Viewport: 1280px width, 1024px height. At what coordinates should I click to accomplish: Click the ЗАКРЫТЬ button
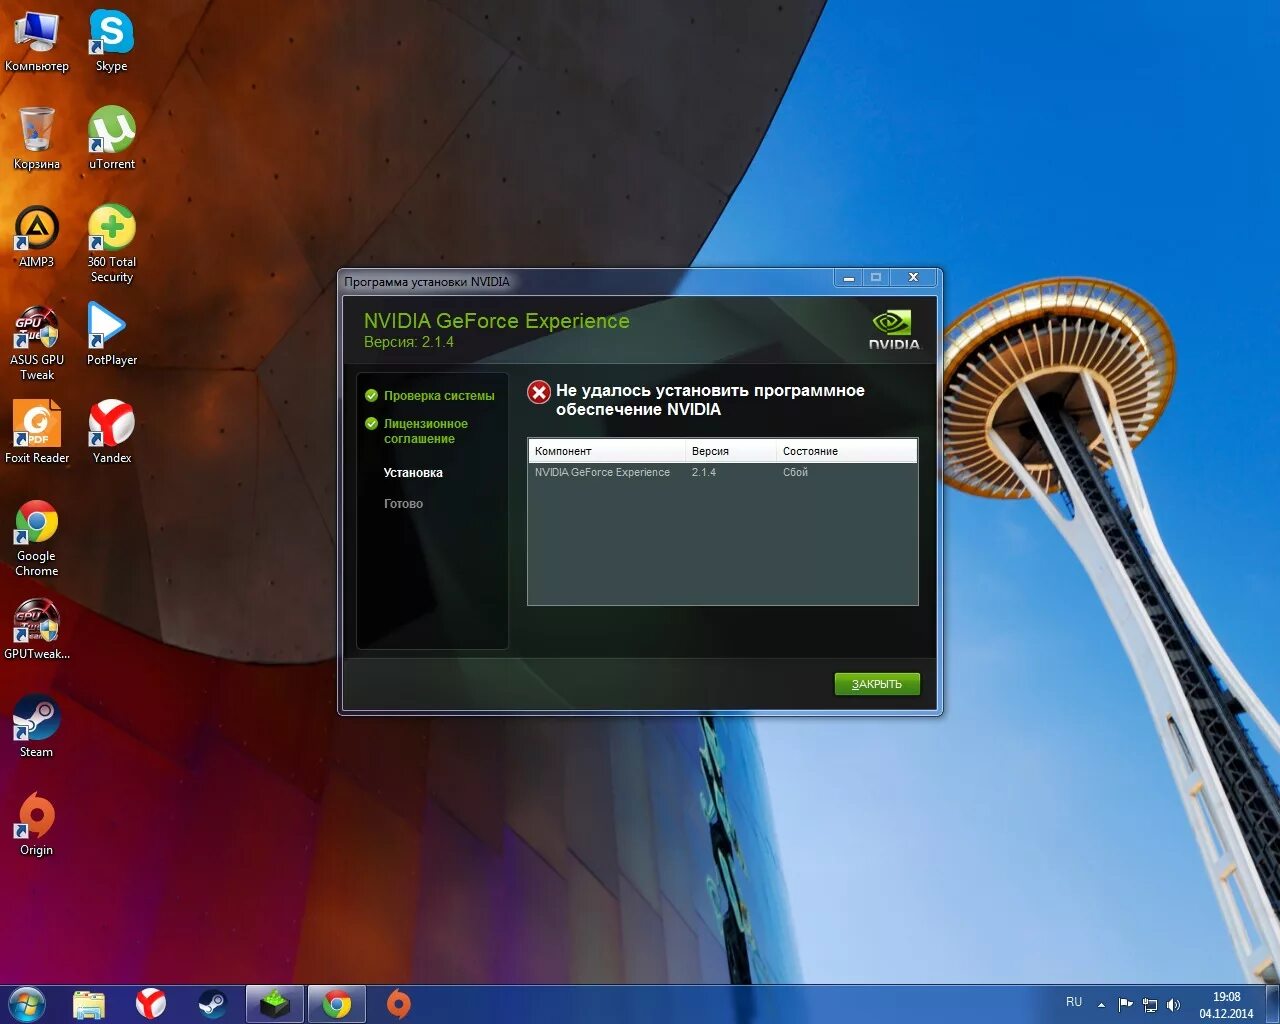(877, 684)
